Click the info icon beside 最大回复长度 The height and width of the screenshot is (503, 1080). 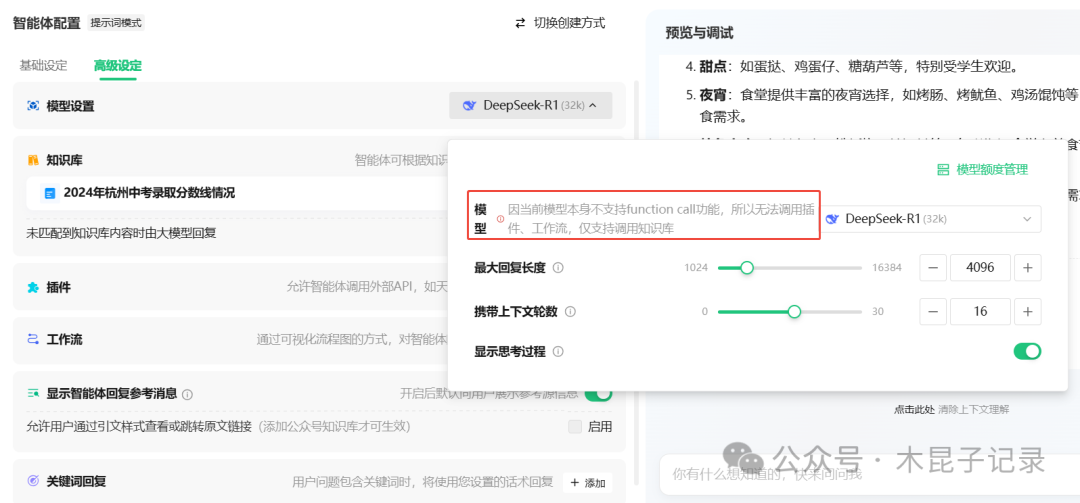pos(558,268)
